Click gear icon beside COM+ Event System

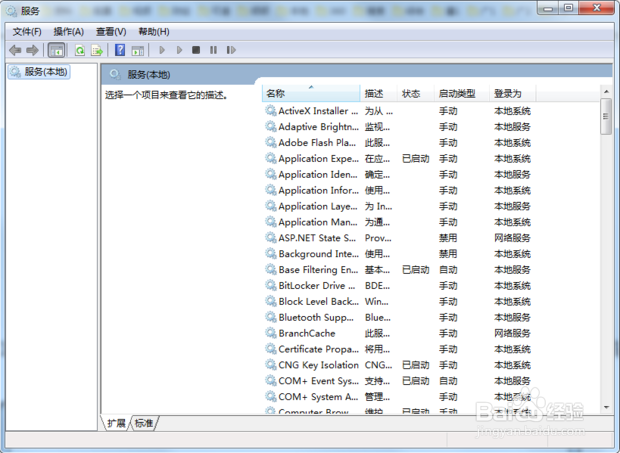[x=271, y=381]
